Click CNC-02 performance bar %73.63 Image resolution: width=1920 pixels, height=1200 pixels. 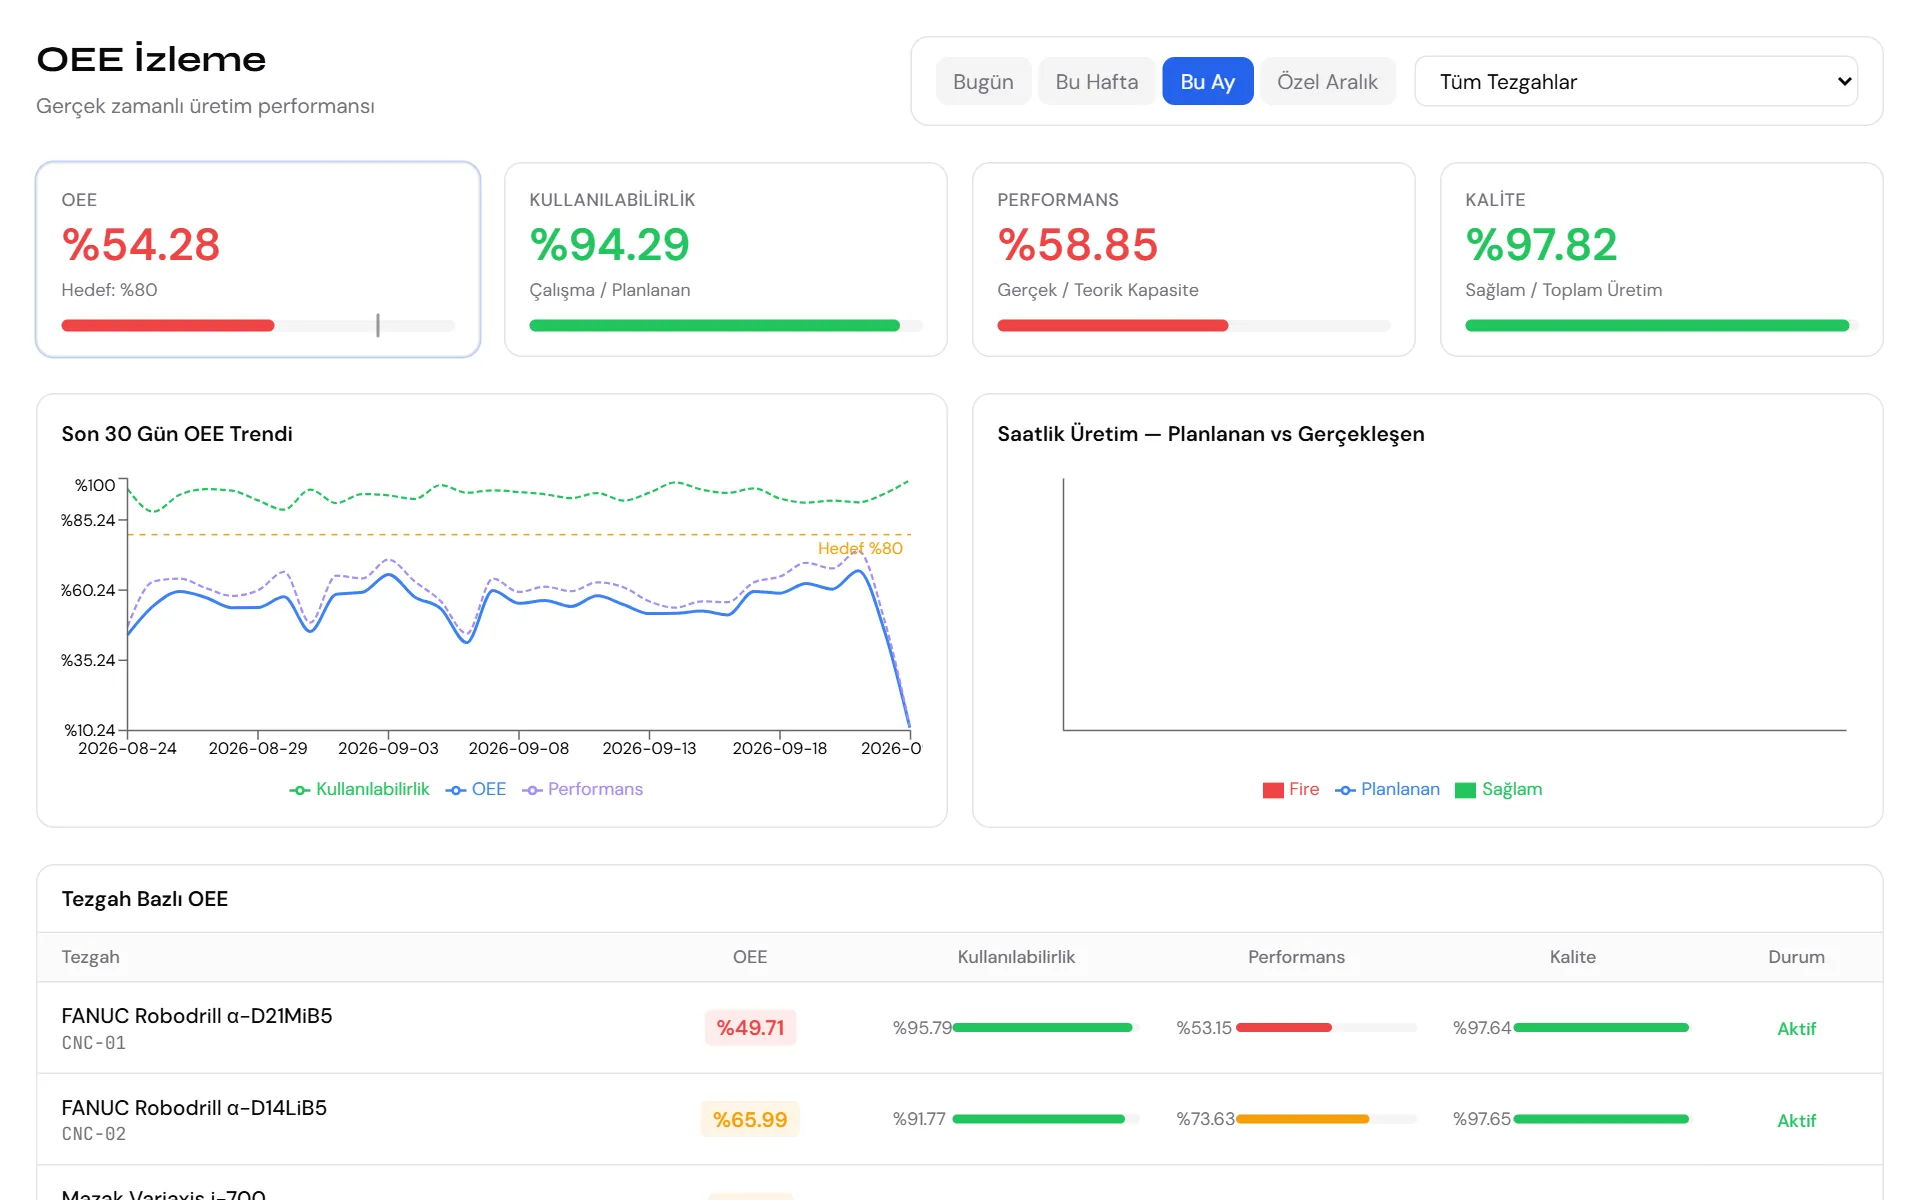1327,1119
